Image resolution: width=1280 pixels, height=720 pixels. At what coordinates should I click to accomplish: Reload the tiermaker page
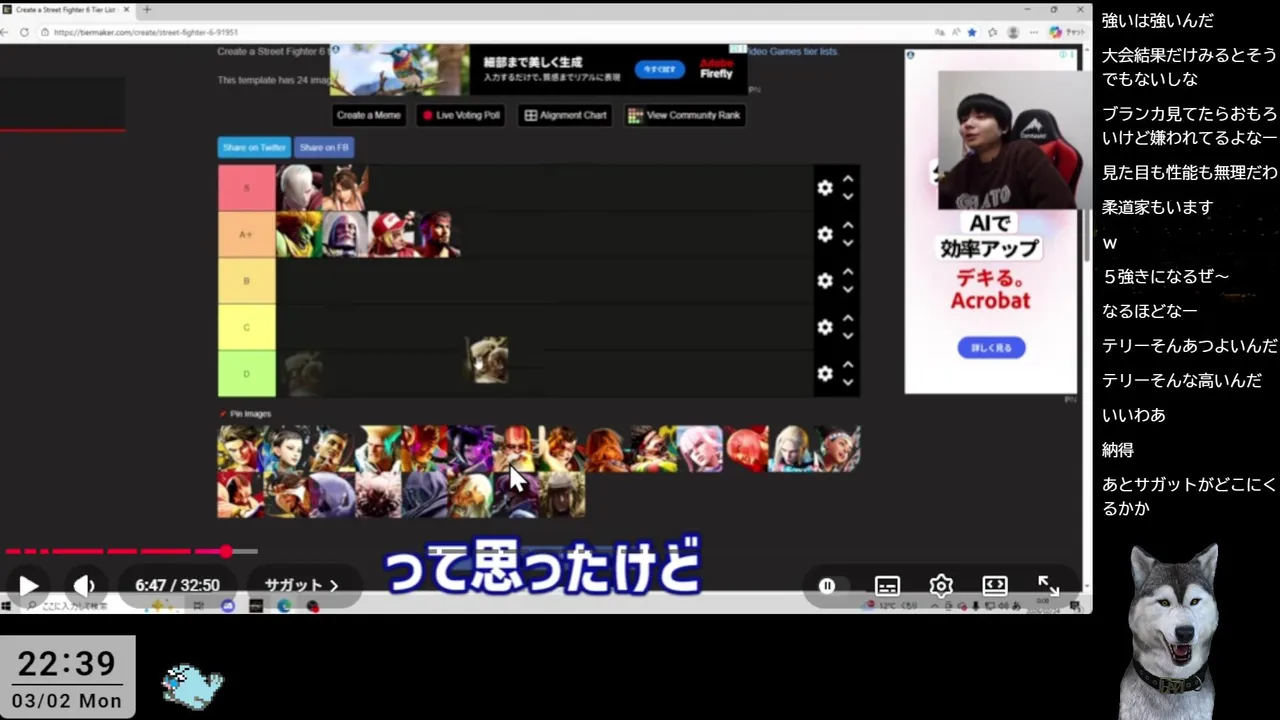pyautogui.click(x=25, y=32)
